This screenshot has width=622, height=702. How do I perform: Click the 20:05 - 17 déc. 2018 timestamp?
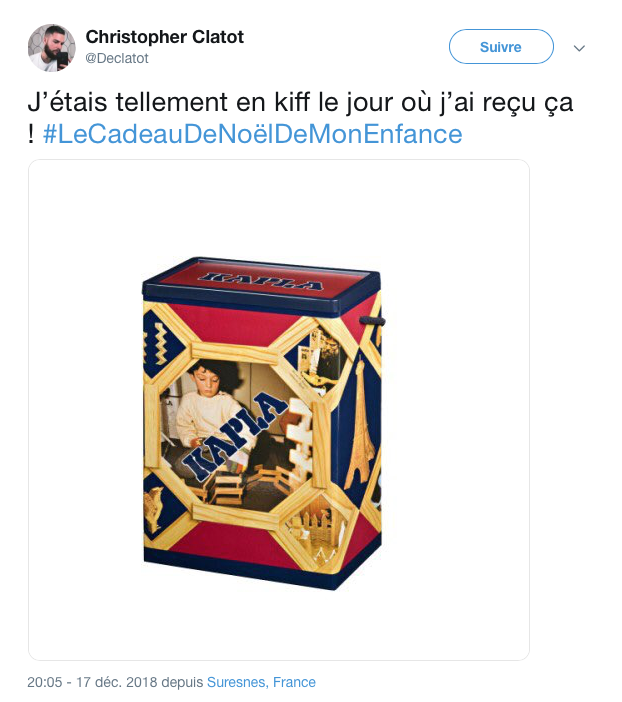[x=92, y=682]
